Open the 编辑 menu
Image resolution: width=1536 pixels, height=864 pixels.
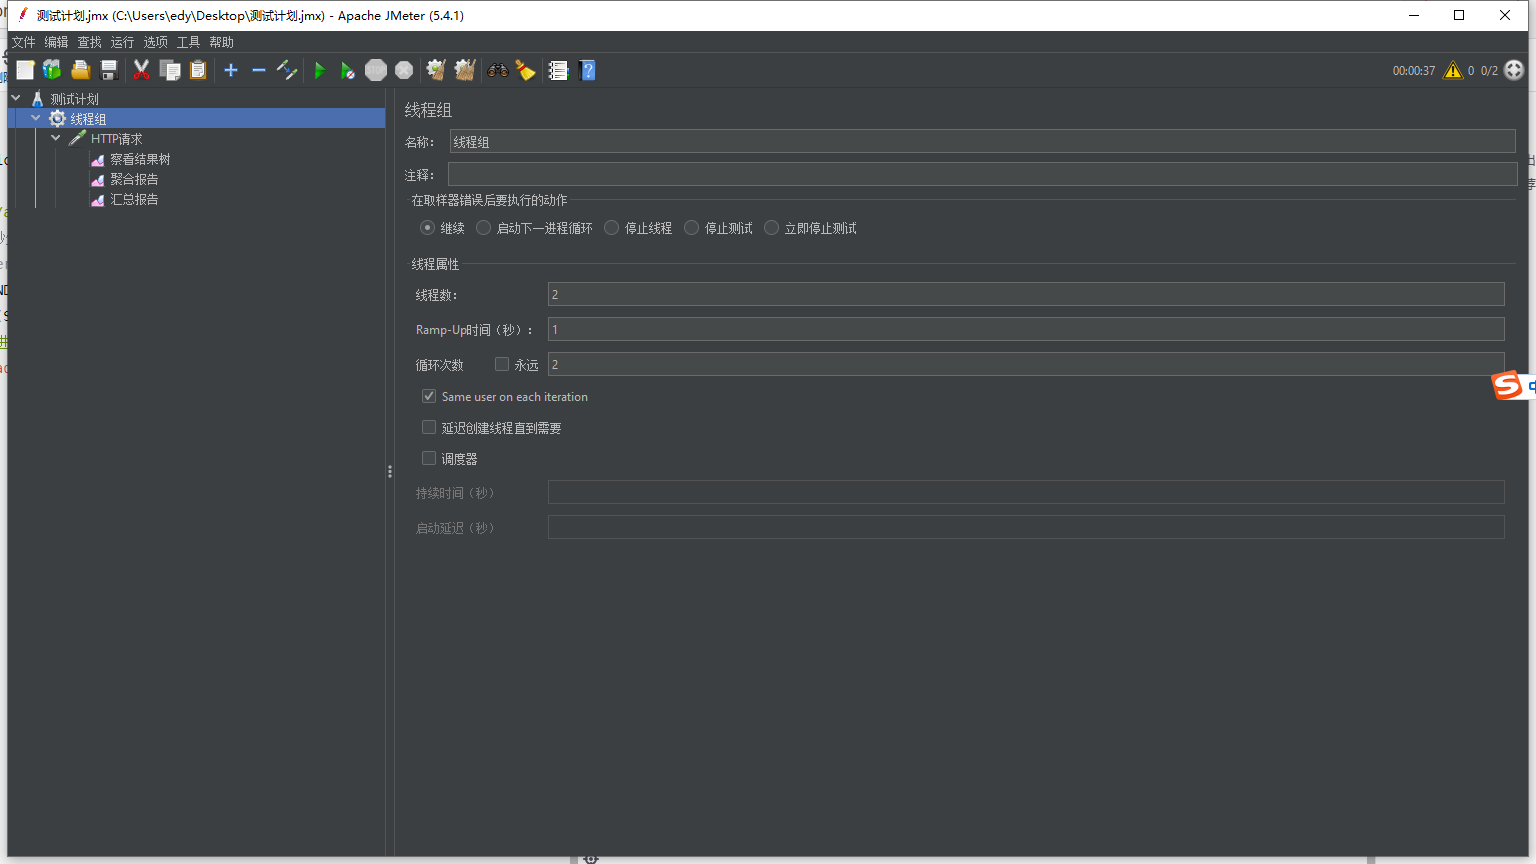point(56,42)
